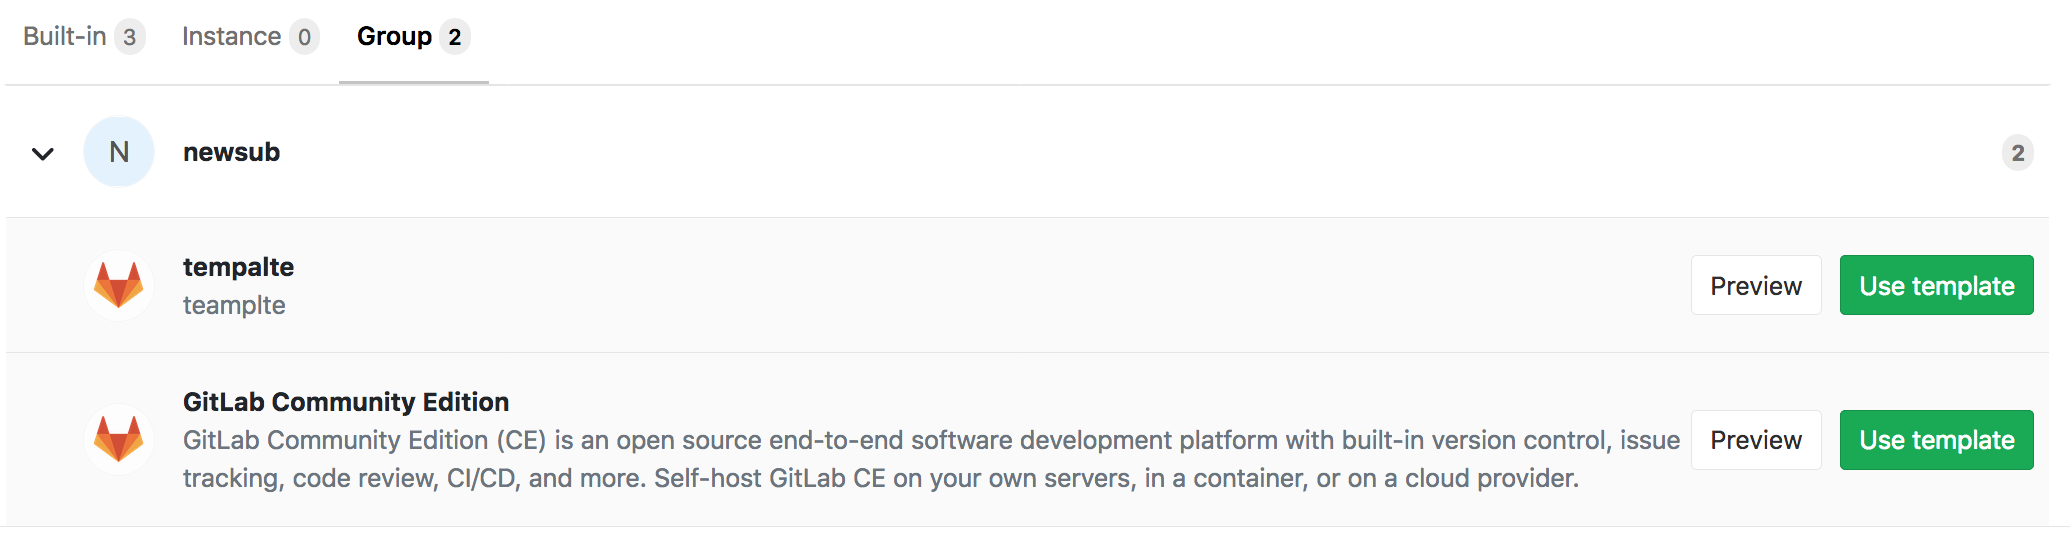2070x542 pixels.
Task: Click the newsub group name
Action: click(231, 152)
